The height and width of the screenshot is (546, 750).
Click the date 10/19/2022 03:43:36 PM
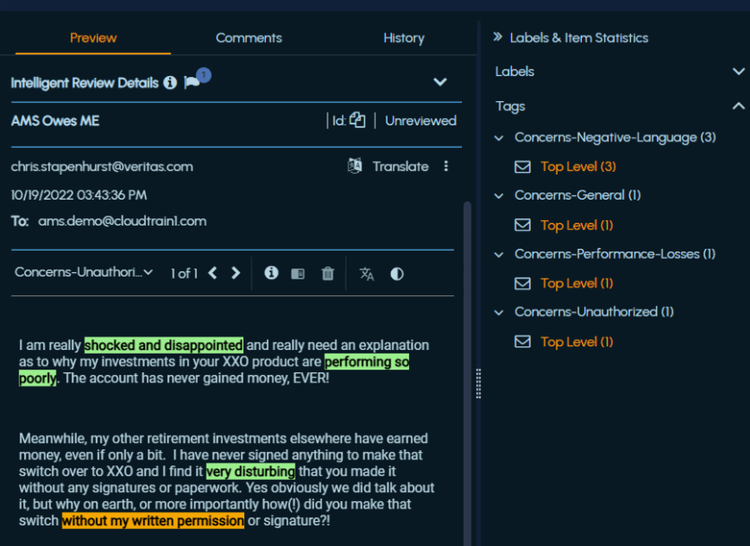[79, 195]
